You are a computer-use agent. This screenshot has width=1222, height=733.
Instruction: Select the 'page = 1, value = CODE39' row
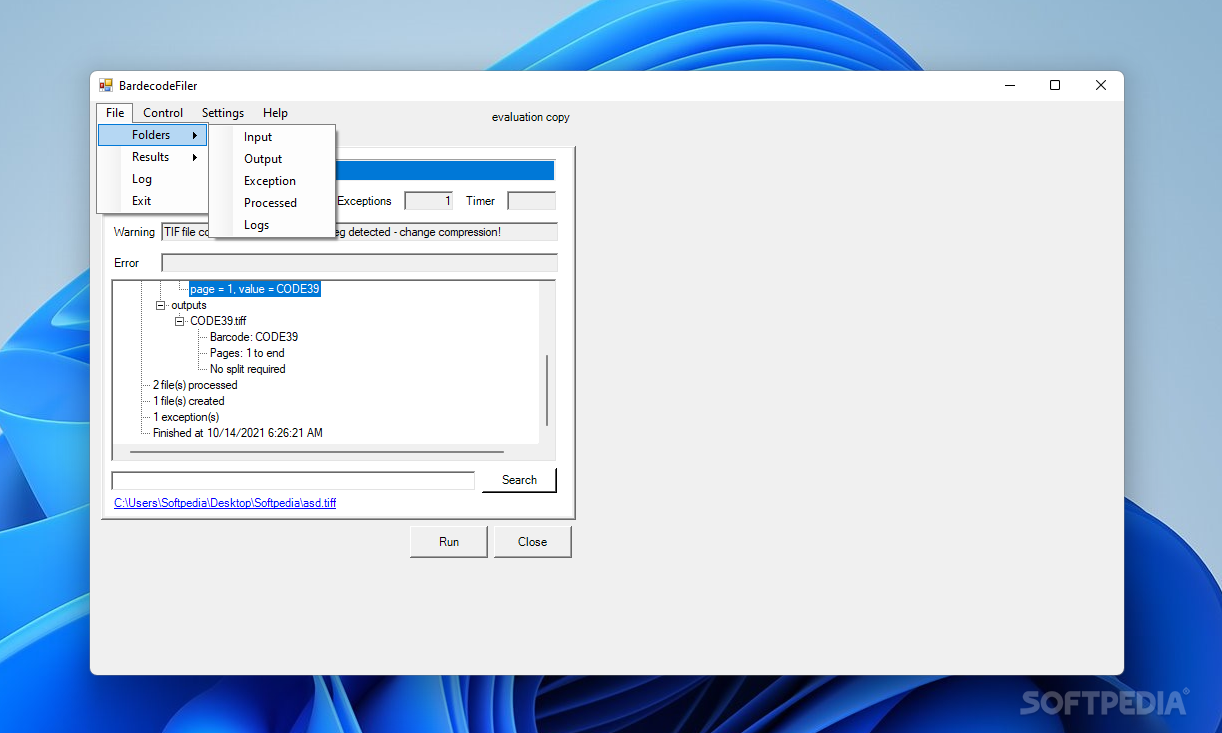(255, 289)
